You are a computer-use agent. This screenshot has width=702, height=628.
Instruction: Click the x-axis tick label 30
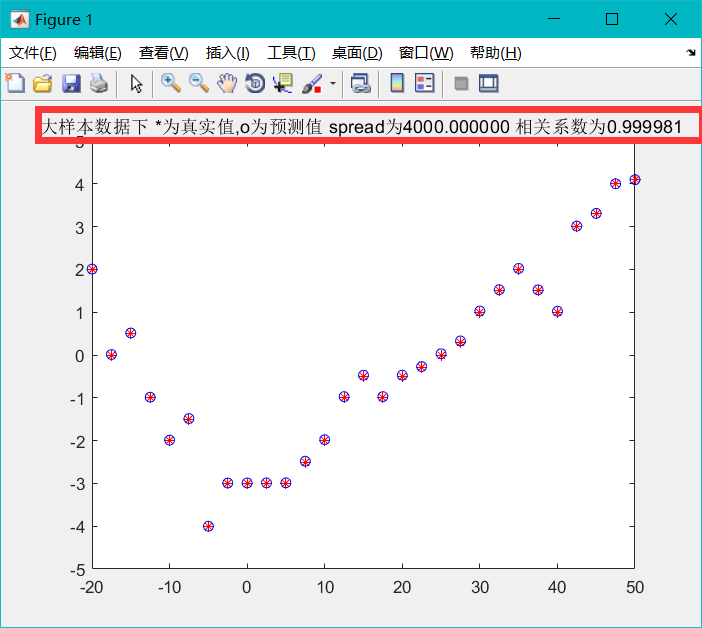[x=480, y=587]
